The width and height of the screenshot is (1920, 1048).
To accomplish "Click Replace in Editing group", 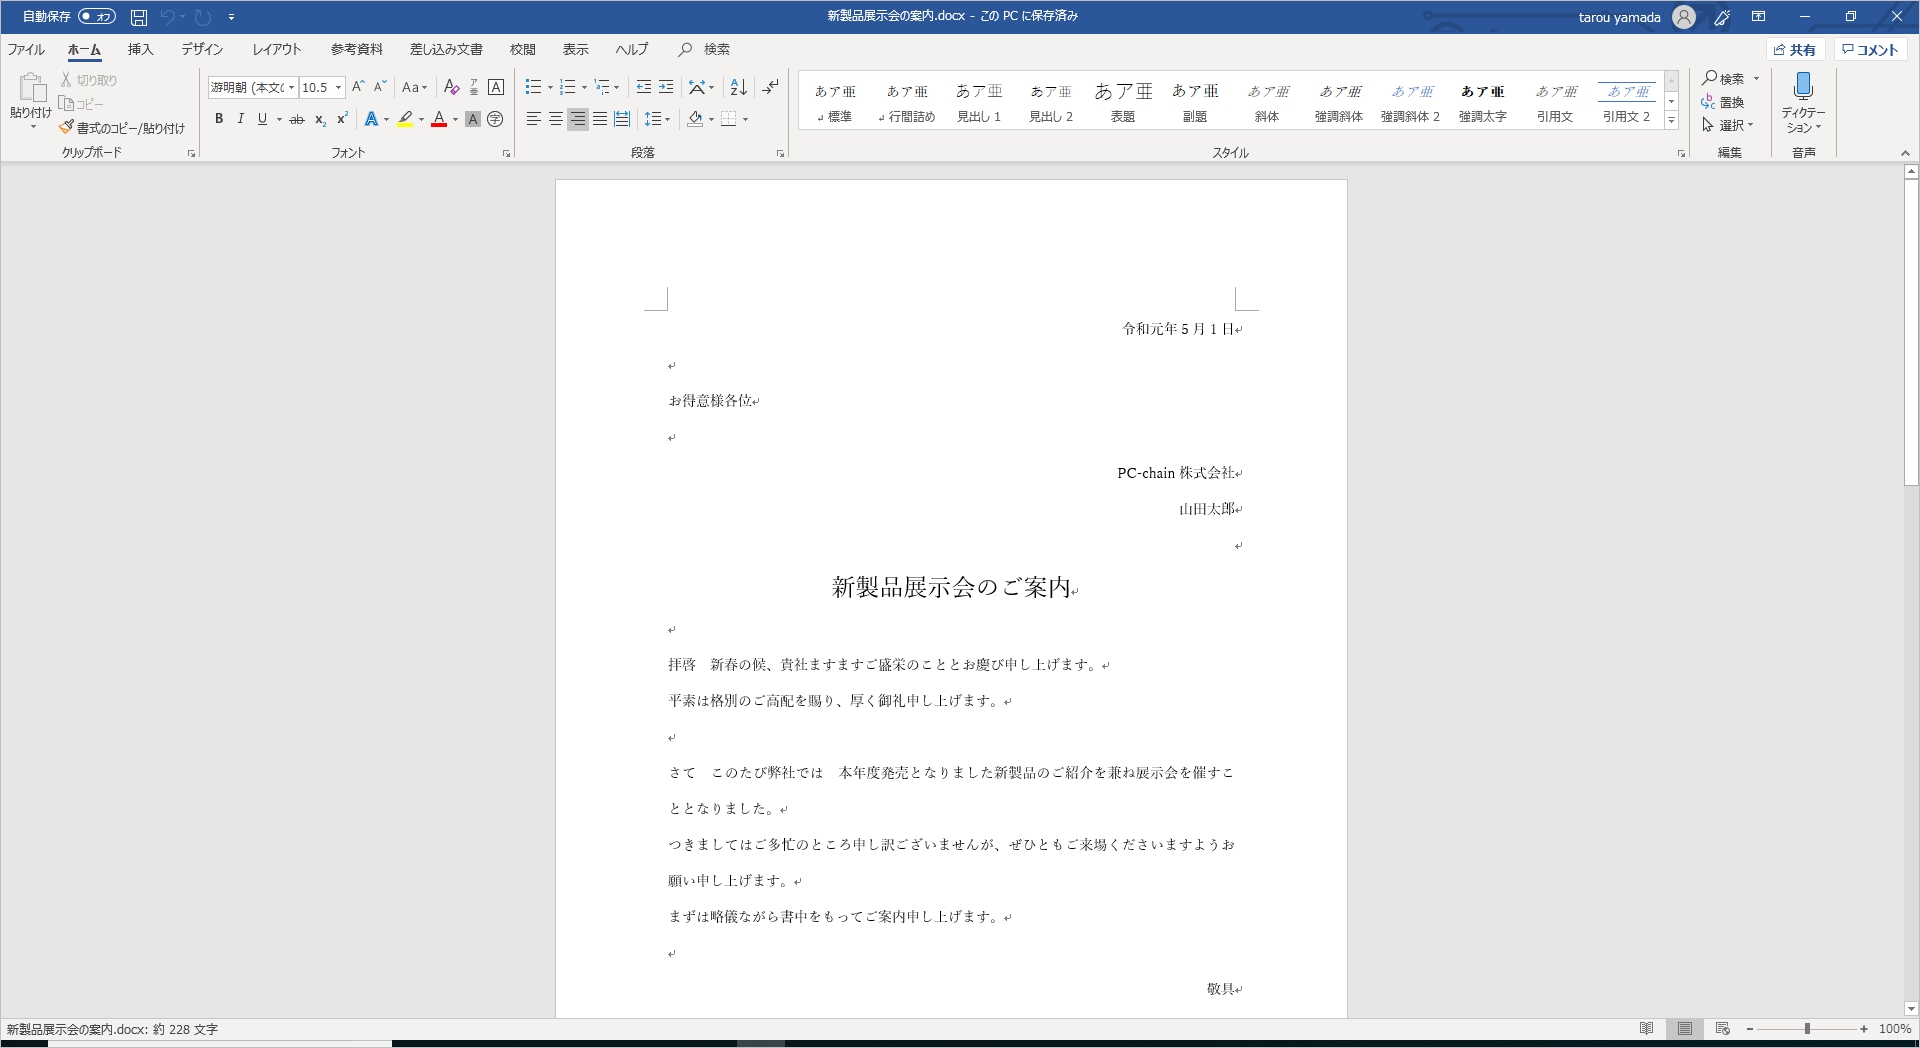I will pyautogui.click(x=1723, y=102).
